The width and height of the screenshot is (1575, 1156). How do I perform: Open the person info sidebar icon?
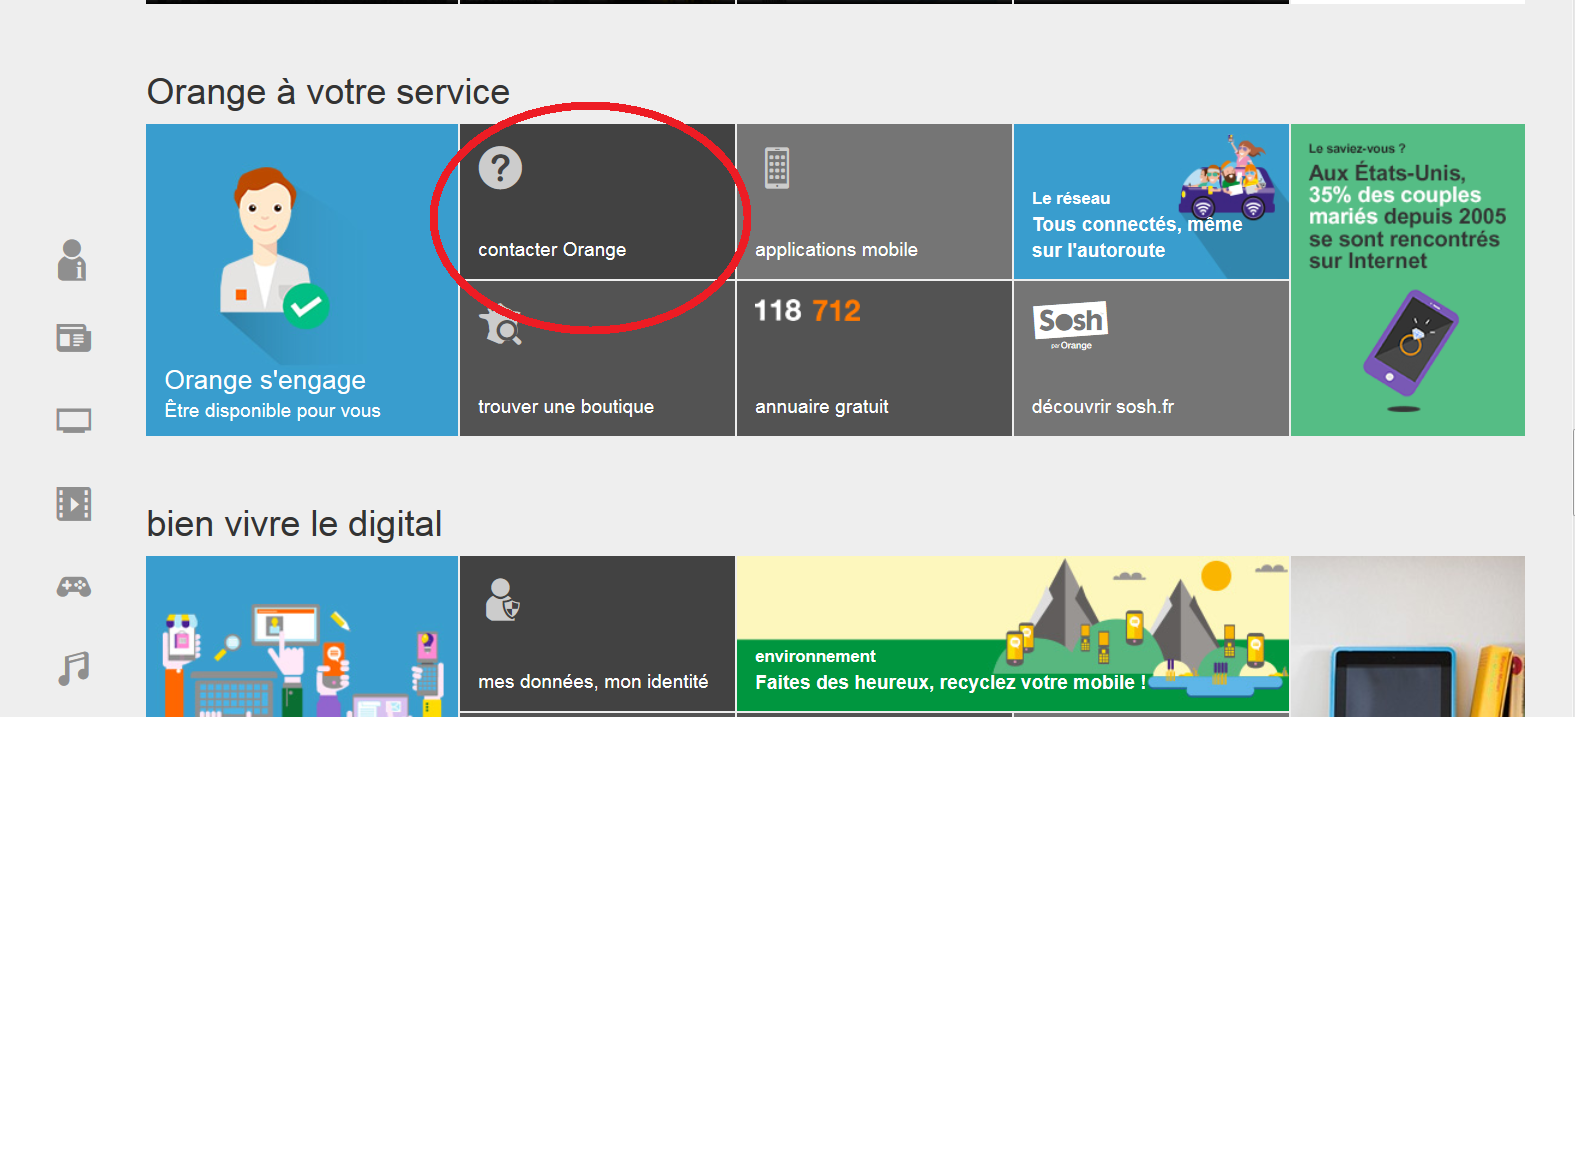72,260
